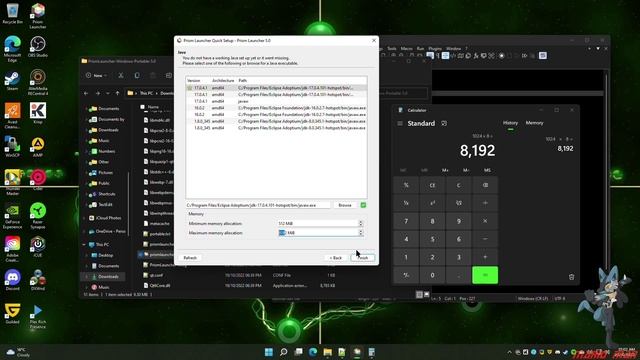Click the Up arrow in File Explorer navigation

(x=118, y=93)
